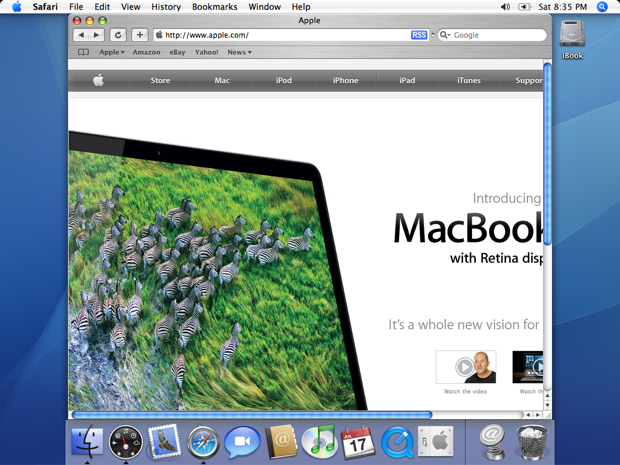Viewport: 620px width, 465px height.
Task: Expand the Apple bookmarks bar folder
Action: (112, 52)
